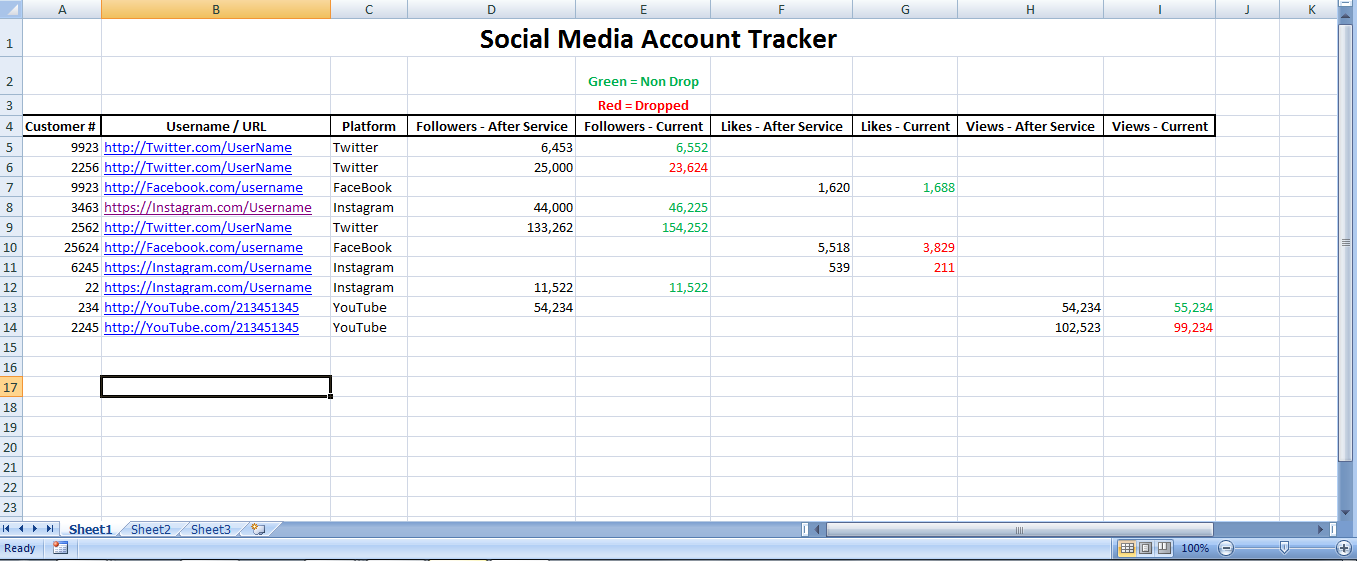Click the zoom slider handle

[x=1284, y=547]
